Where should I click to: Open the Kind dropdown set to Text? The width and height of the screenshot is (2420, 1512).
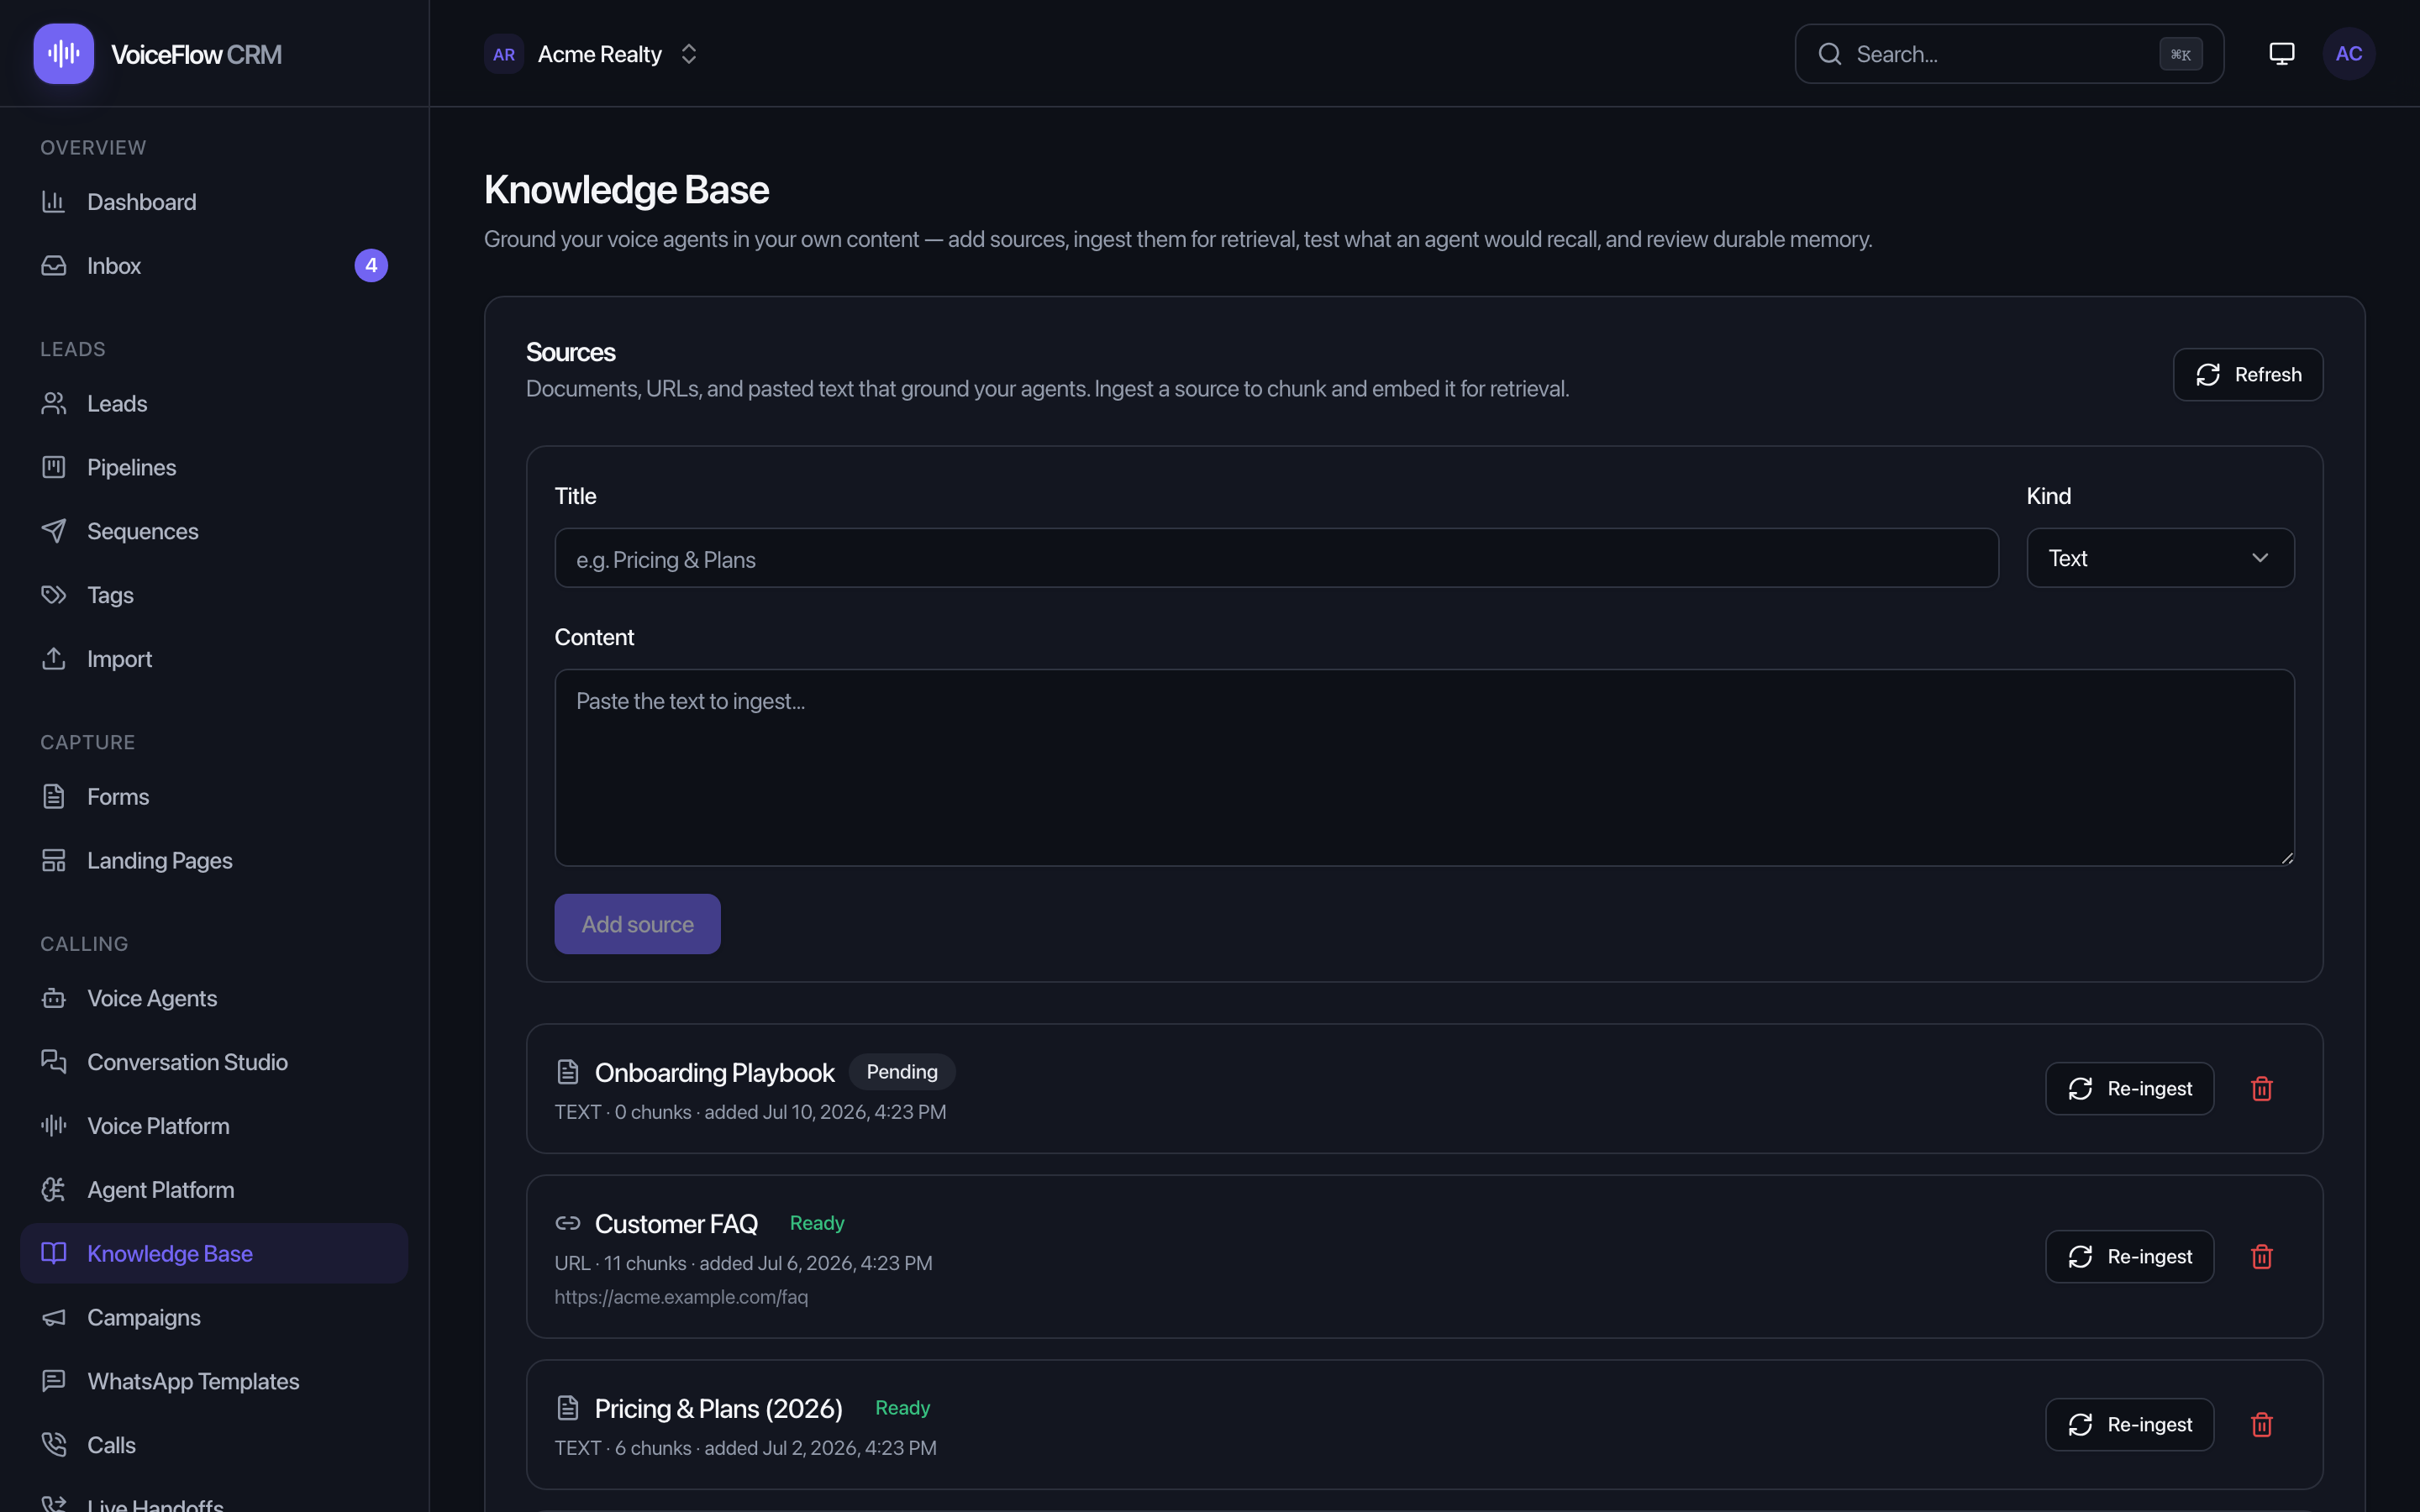tap(2160, 558)
